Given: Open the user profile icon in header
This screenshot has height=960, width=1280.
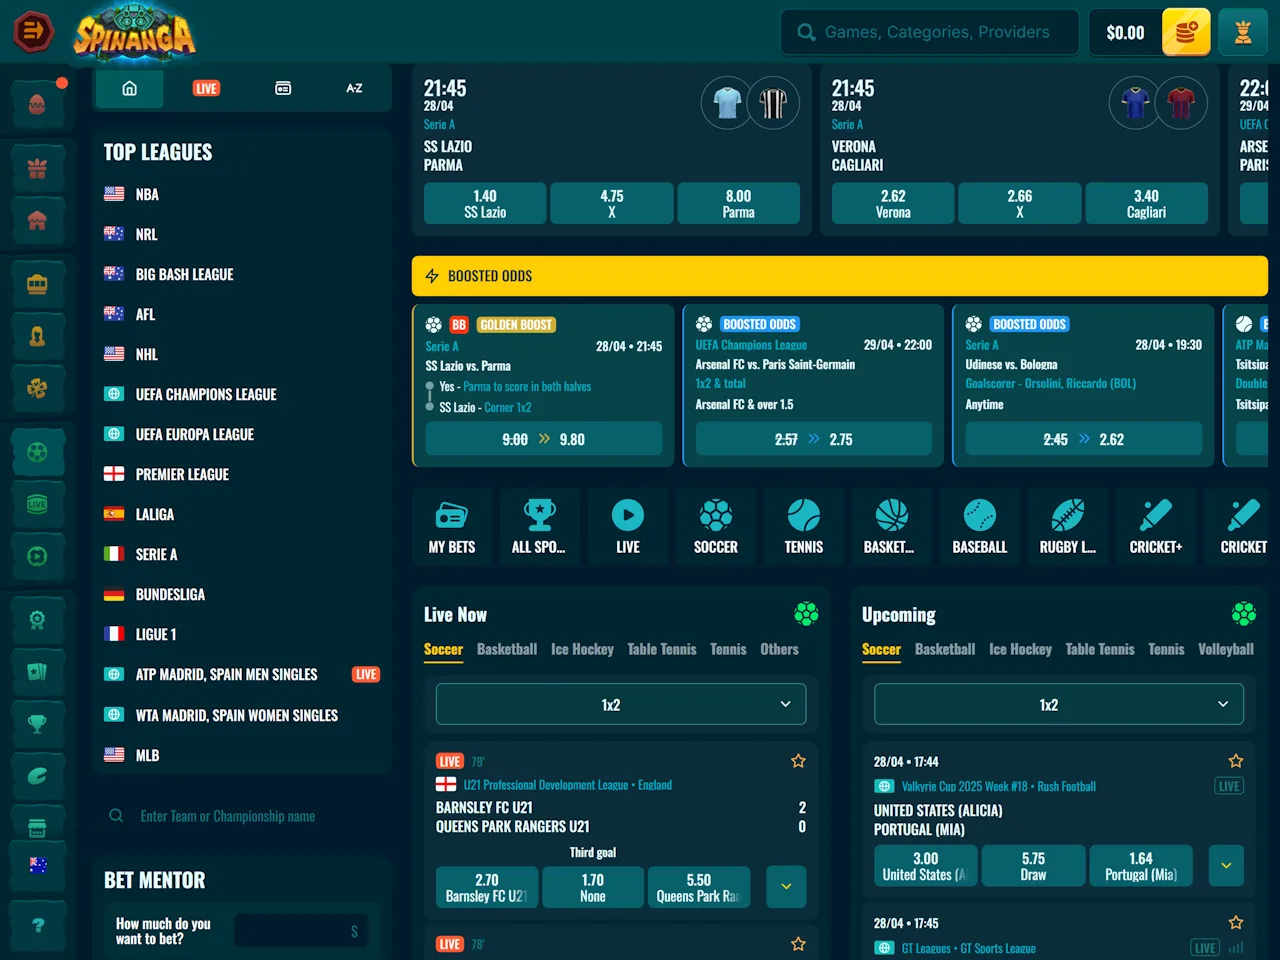Looking at the screenshot, I should 1243,32.
